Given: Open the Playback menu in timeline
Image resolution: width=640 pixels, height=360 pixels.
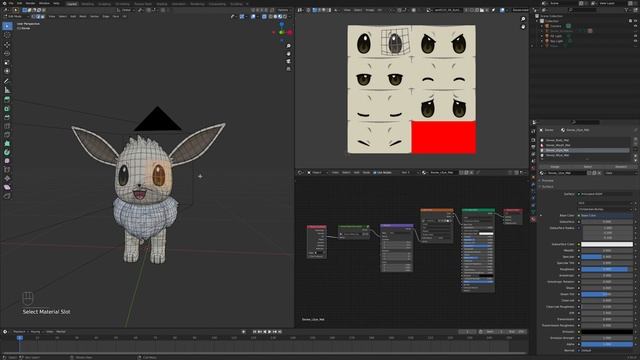Looking at the screenshot, I should pos(19,332).
